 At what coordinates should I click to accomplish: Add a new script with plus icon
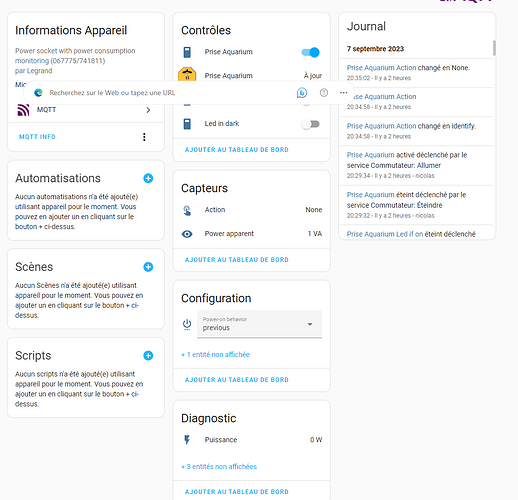click(148, 356)
